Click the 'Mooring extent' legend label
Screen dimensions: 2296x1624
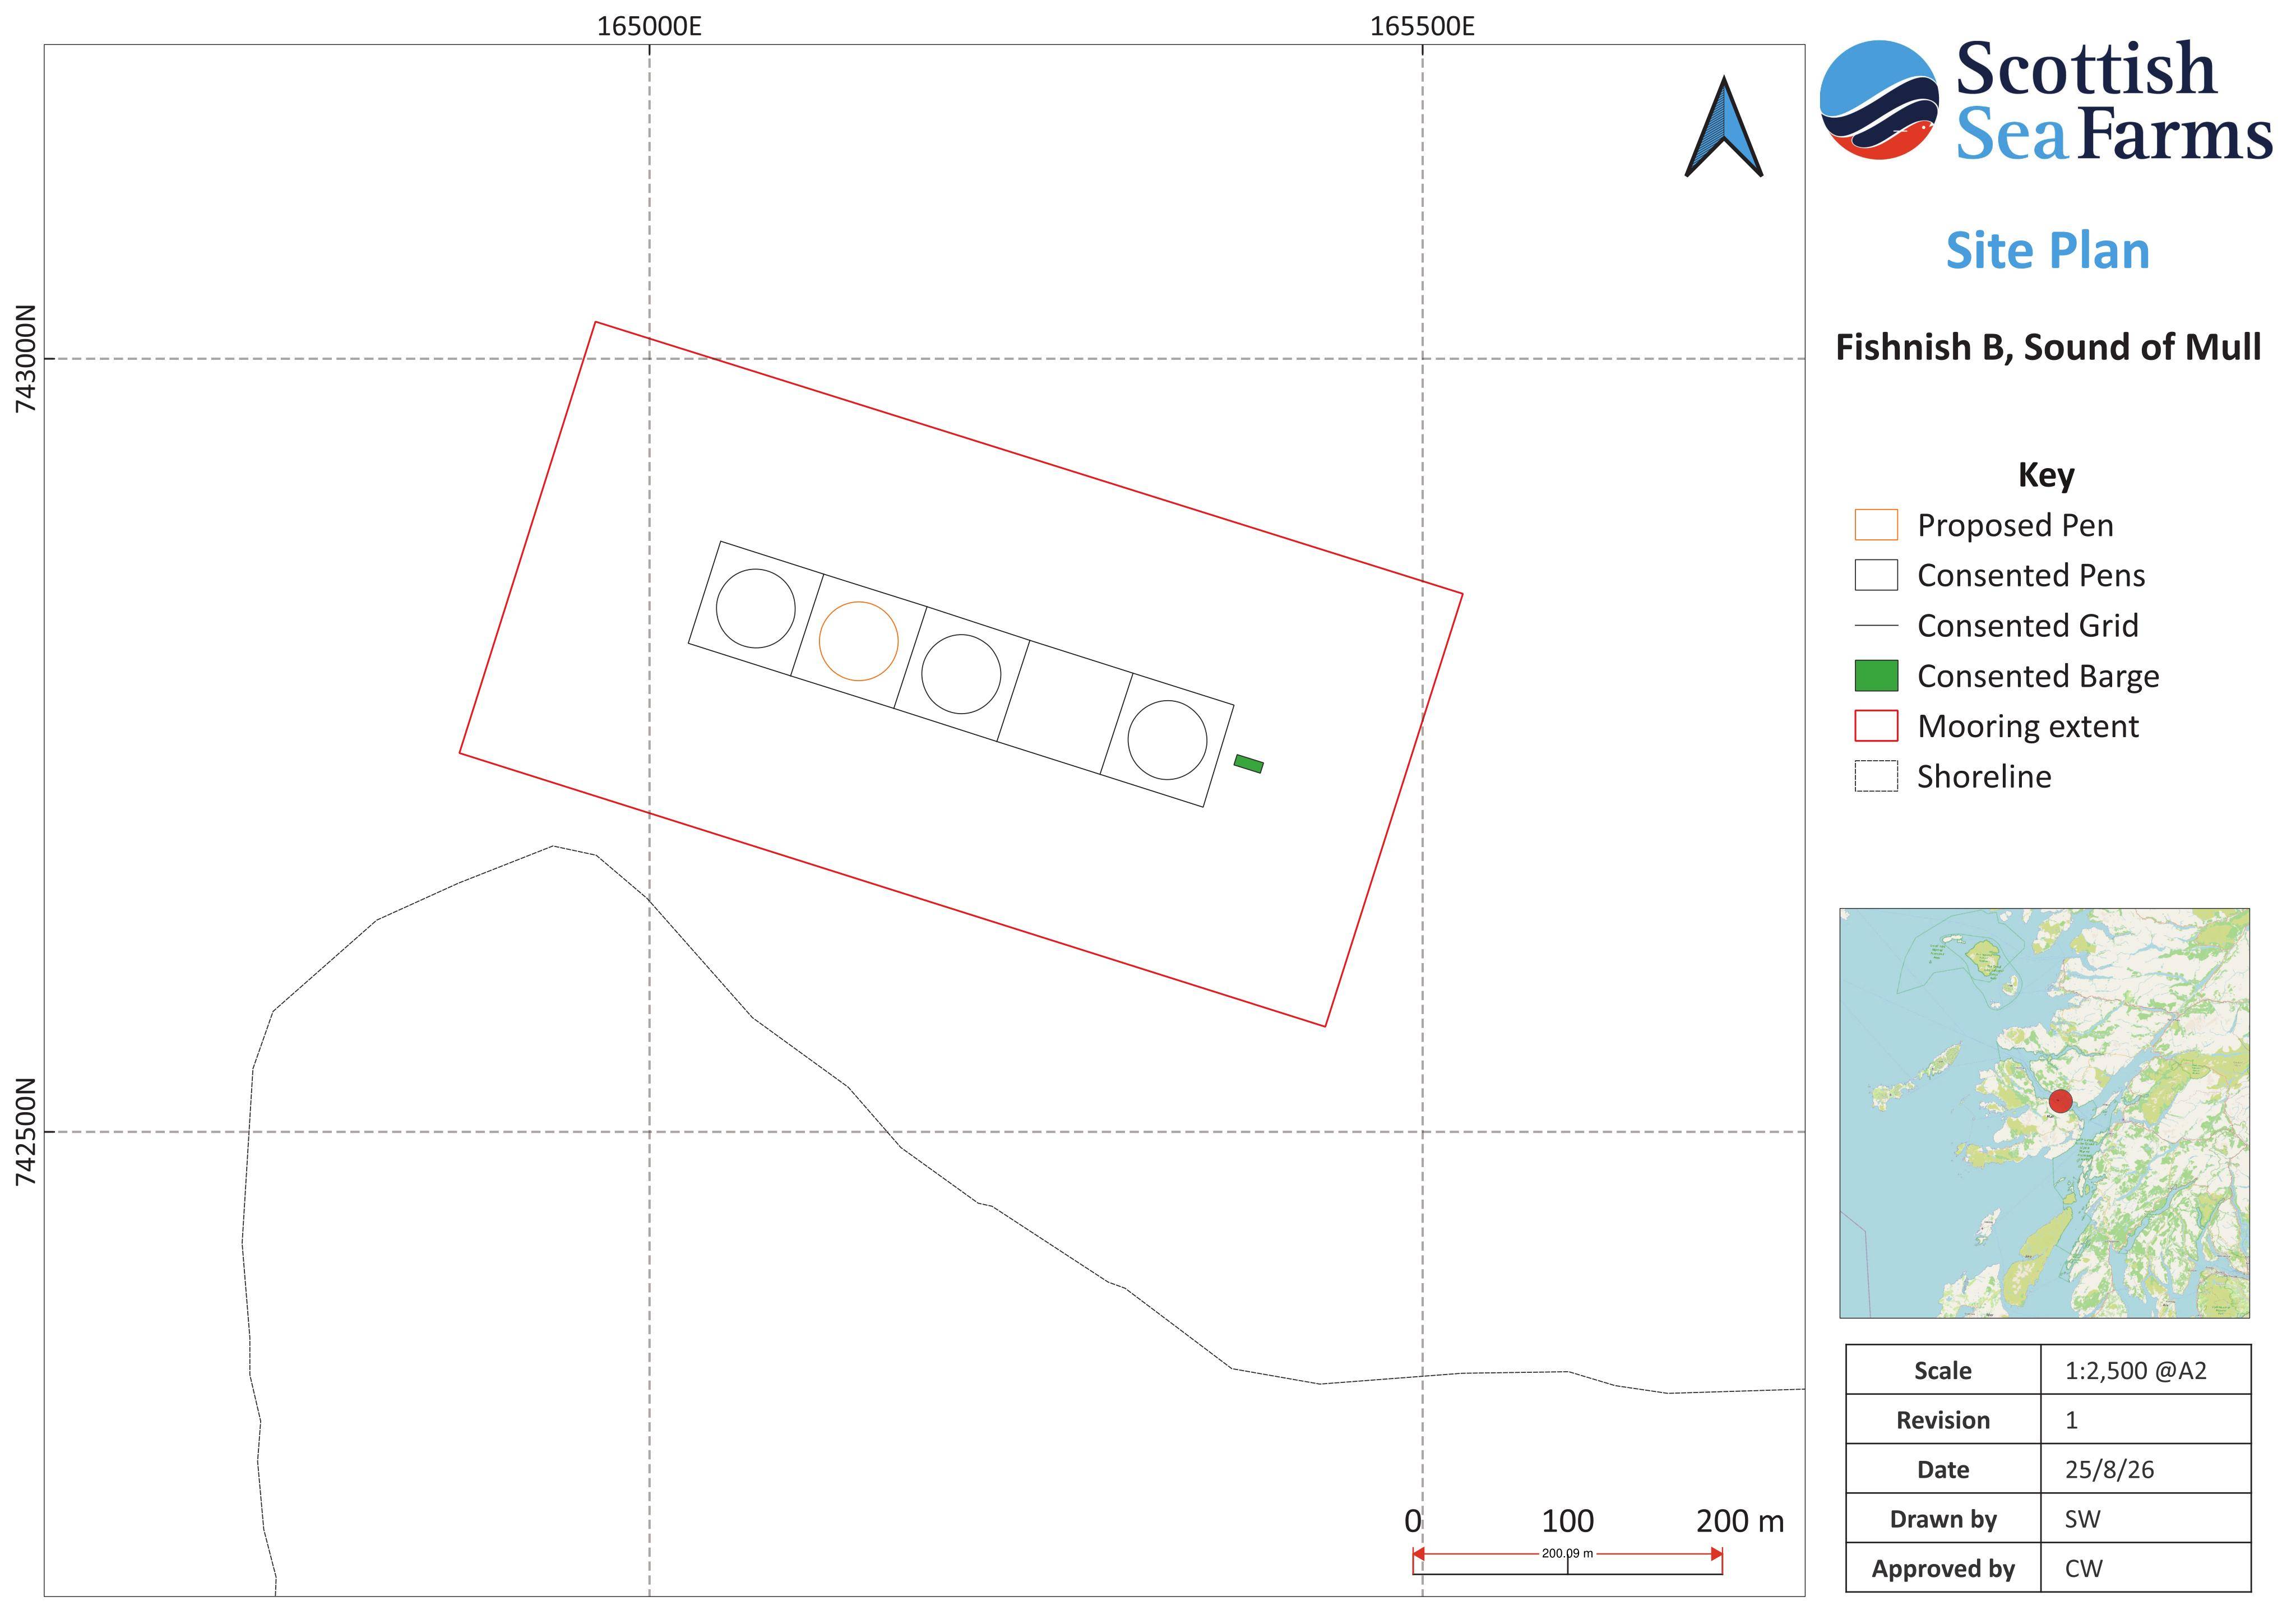click(2028, 726)
